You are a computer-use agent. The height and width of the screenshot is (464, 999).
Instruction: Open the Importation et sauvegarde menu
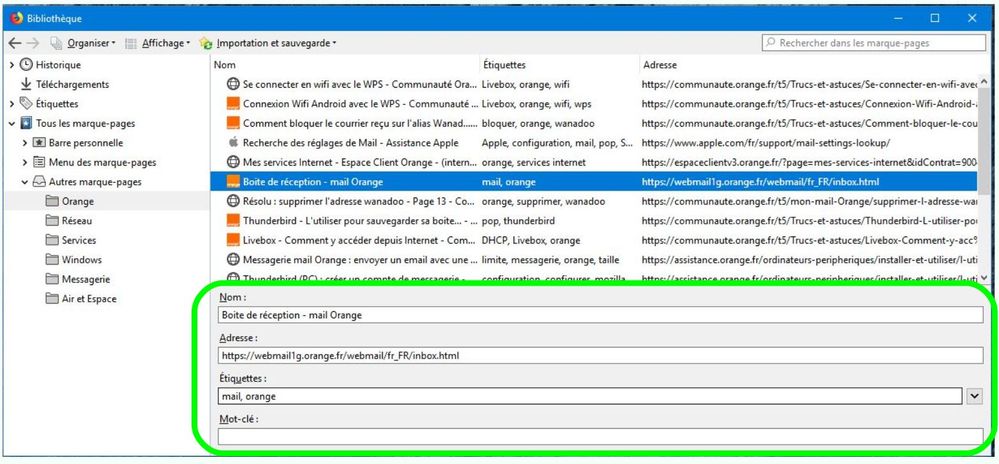[x=268, y=43]
